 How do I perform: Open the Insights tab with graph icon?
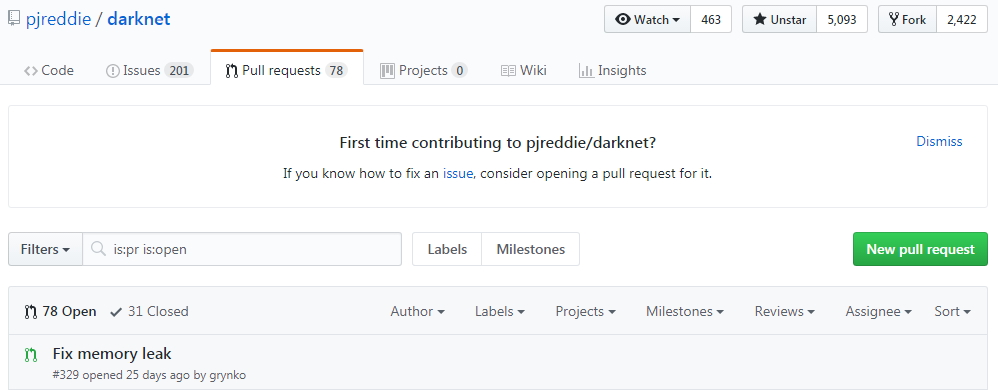(612, 71)
